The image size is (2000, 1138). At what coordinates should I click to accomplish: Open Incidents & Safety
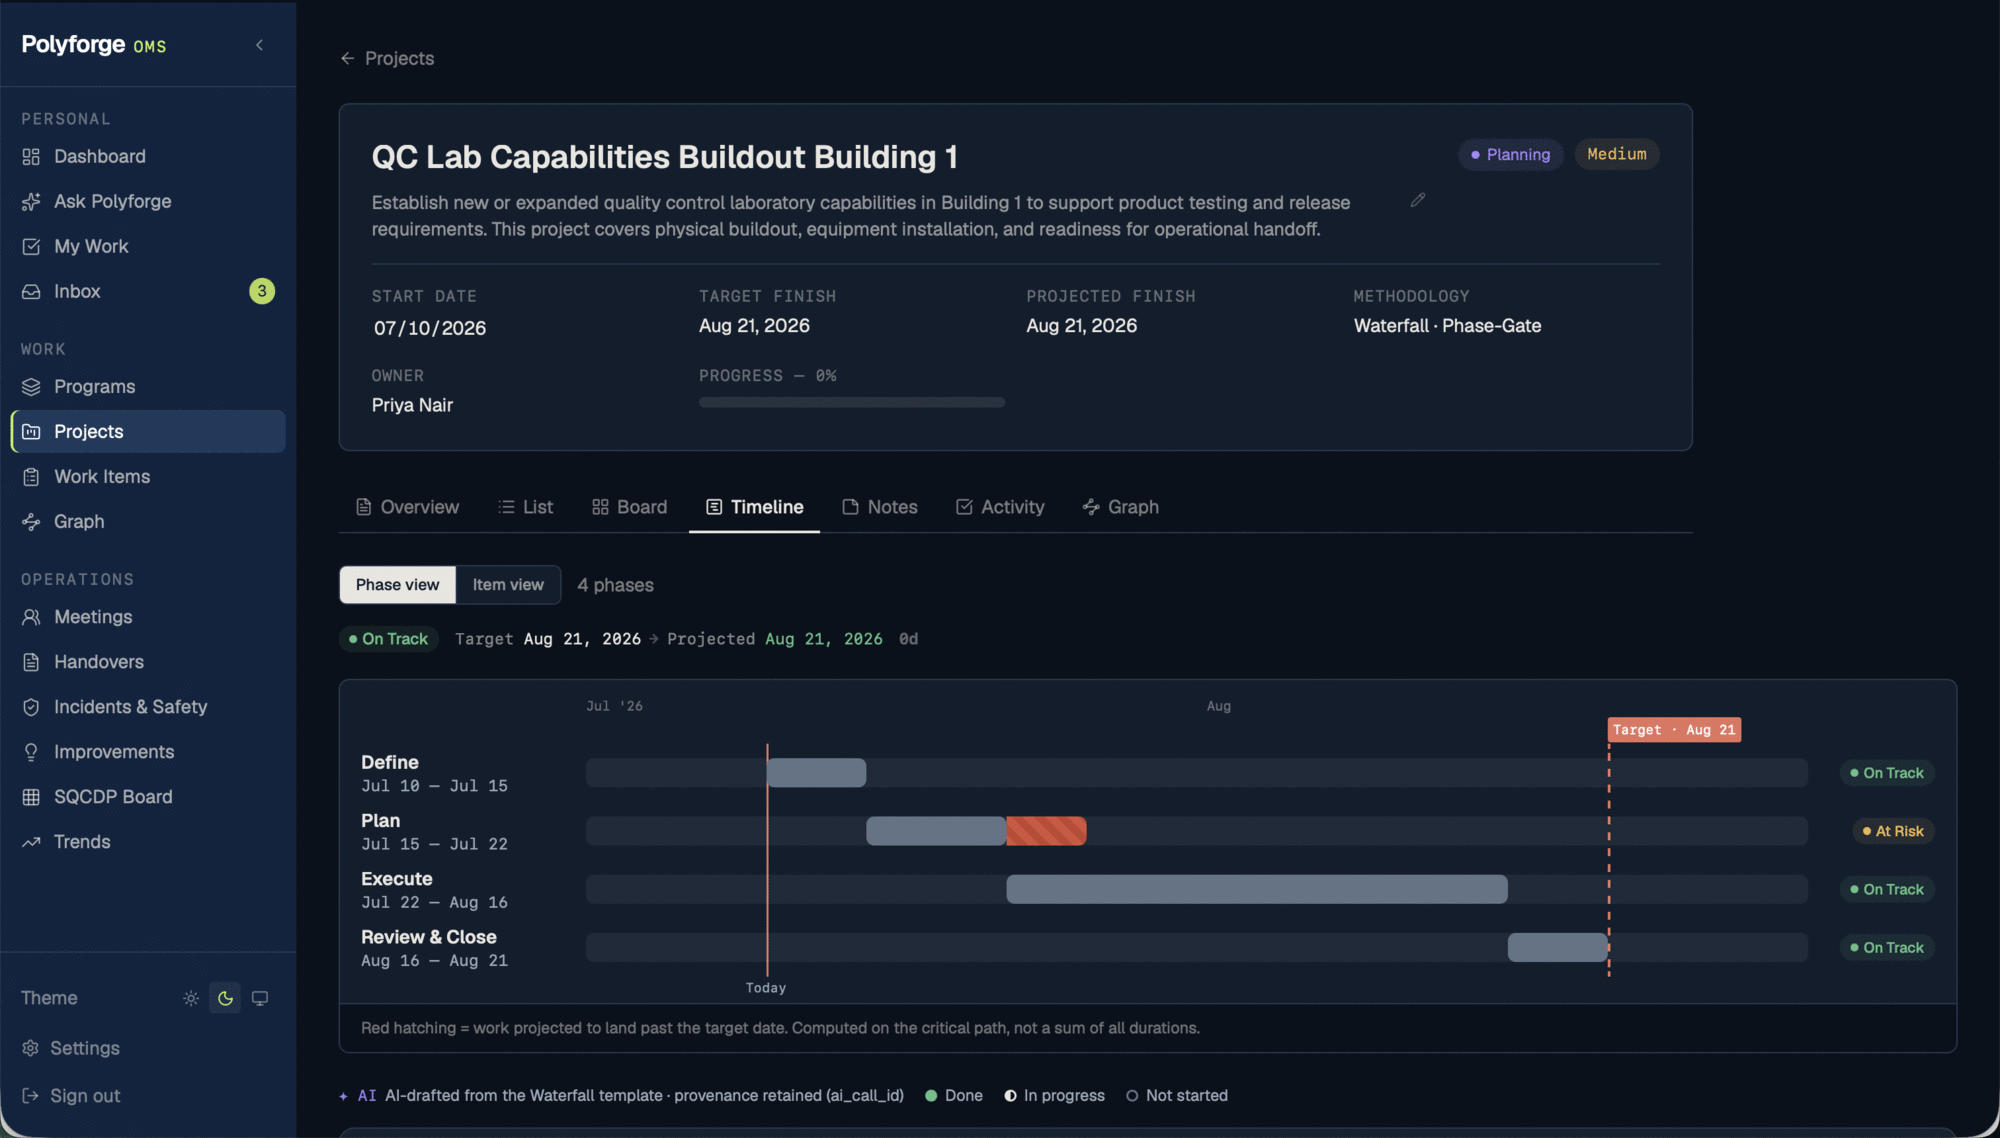[x=148, y=706]
